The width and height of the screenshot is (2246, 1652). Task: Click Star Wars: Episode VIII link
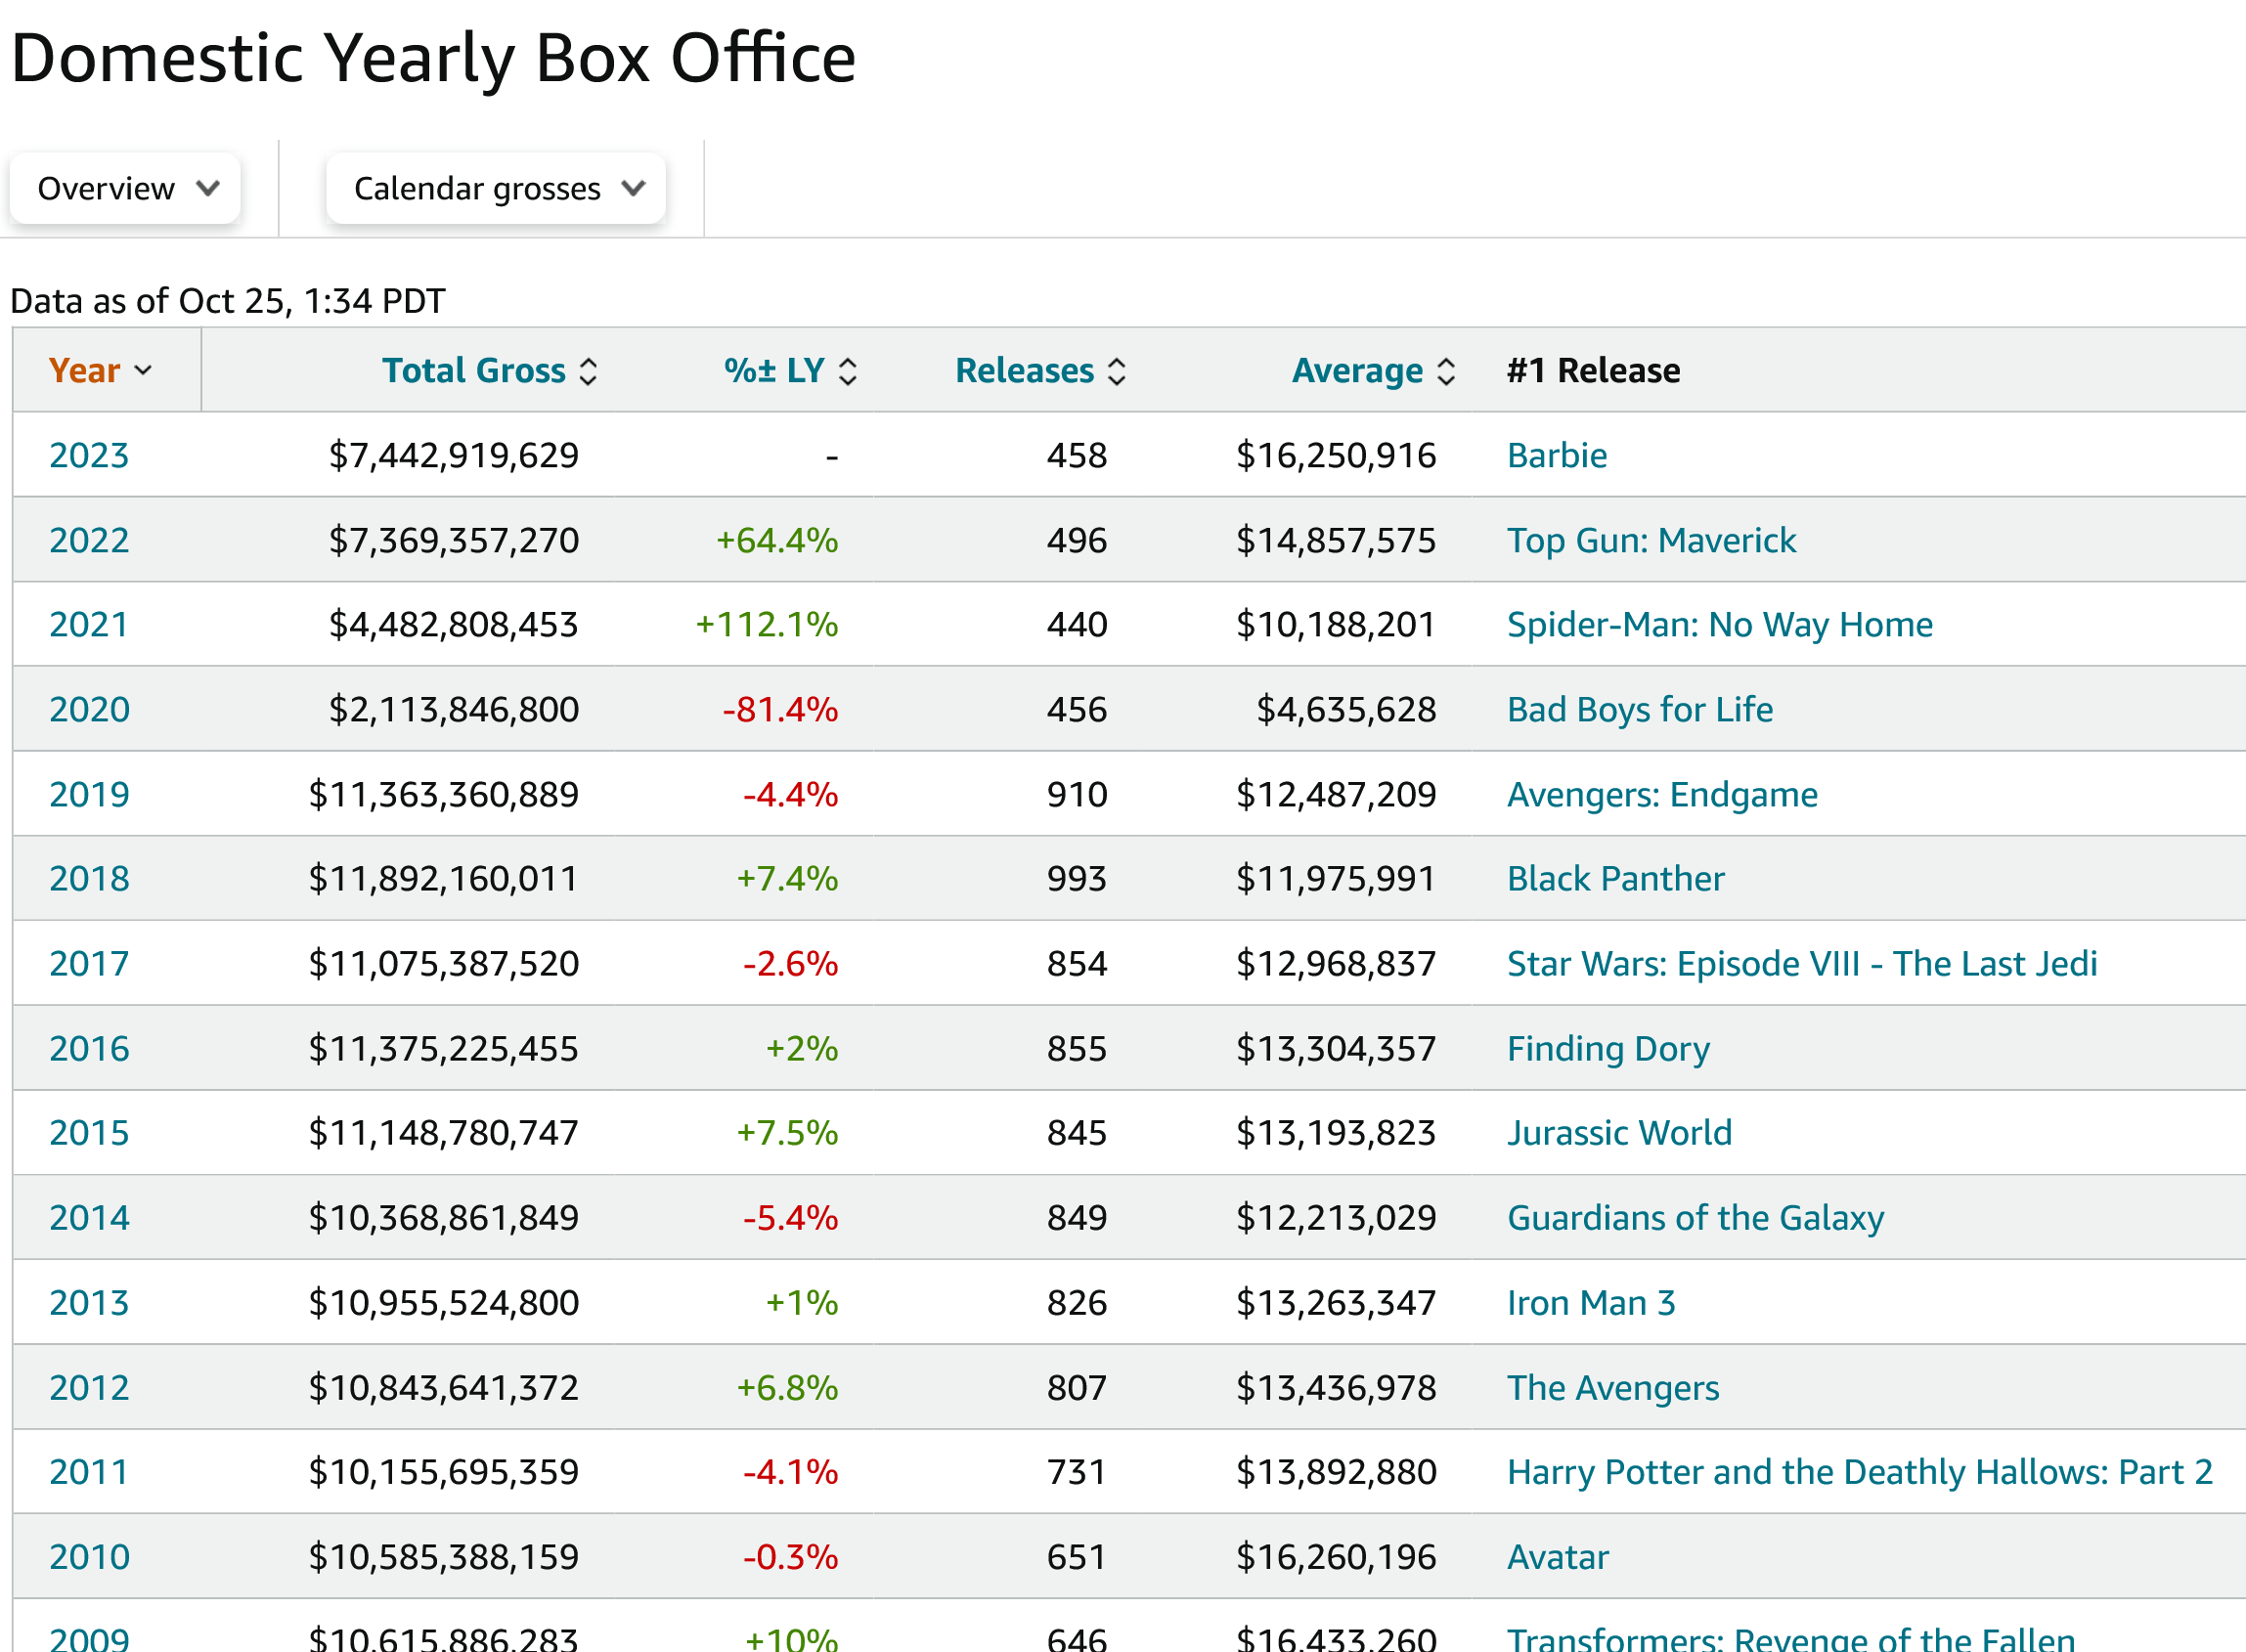tap(1801, 964)
